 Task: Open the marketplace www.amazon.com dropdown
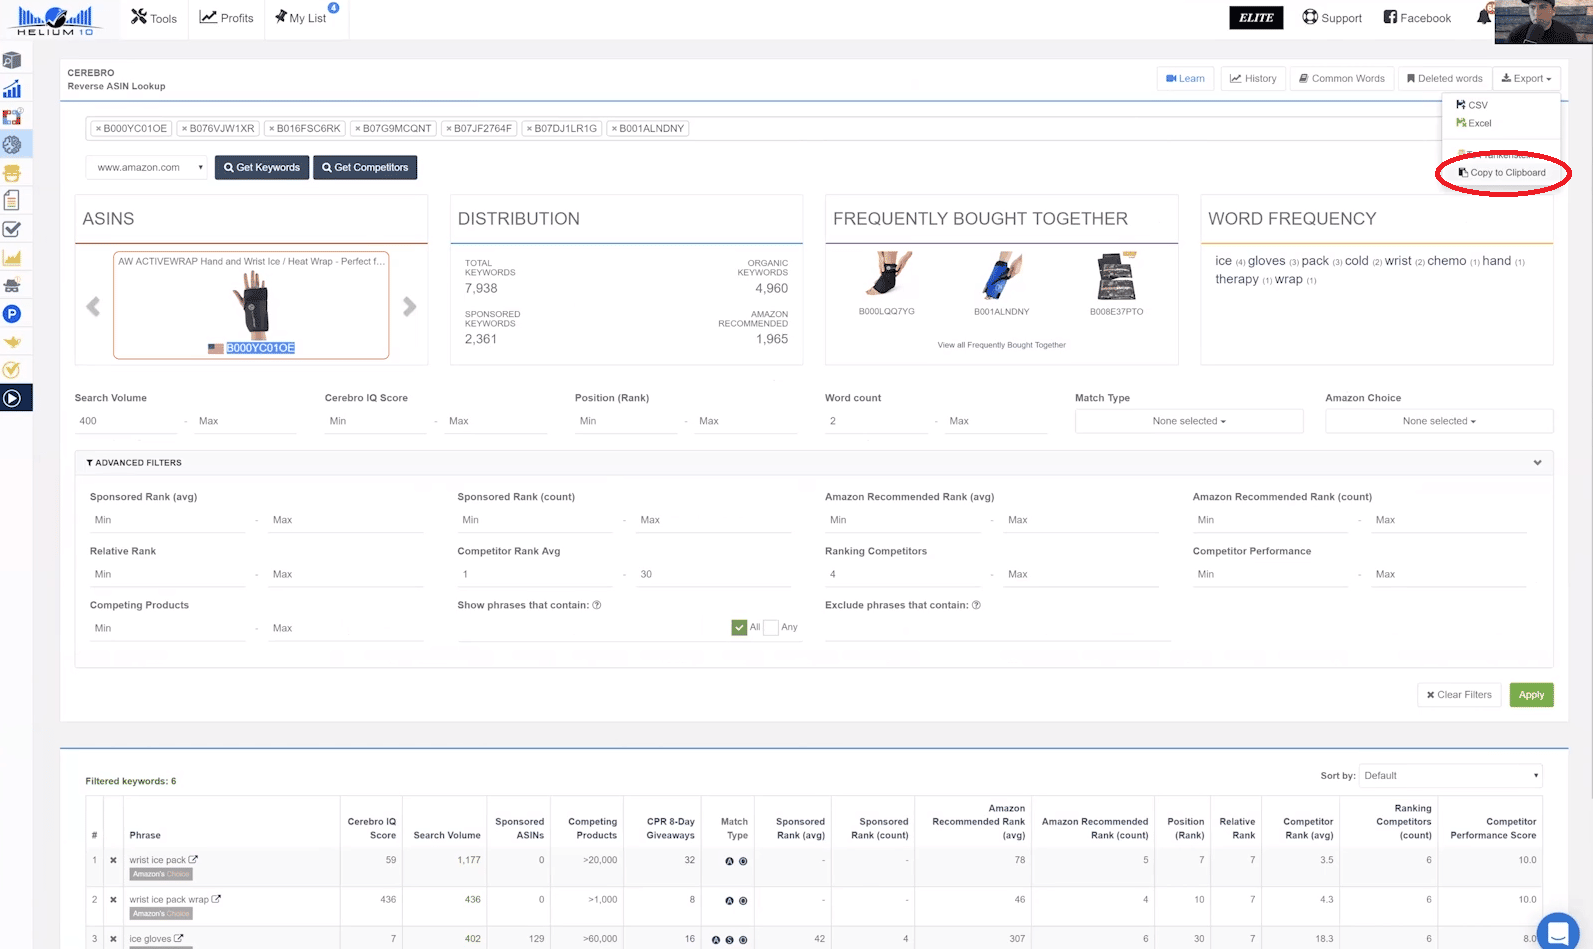point(147,167)
